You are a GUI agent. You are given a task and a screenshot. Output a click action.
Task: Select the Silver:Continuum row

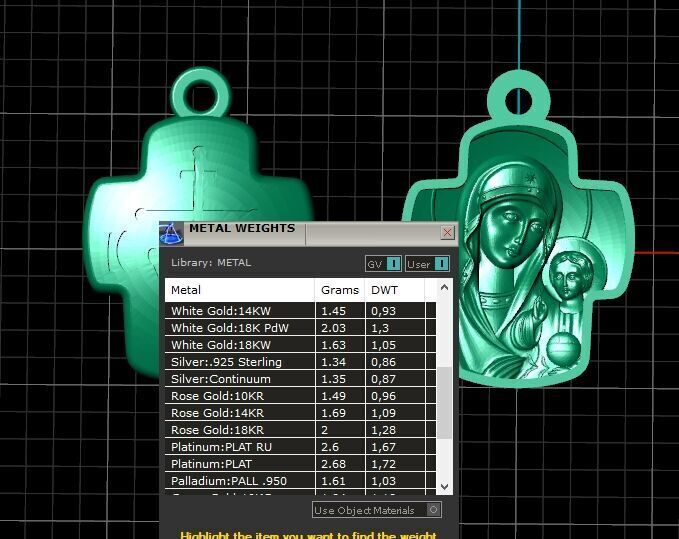(300, 379)
